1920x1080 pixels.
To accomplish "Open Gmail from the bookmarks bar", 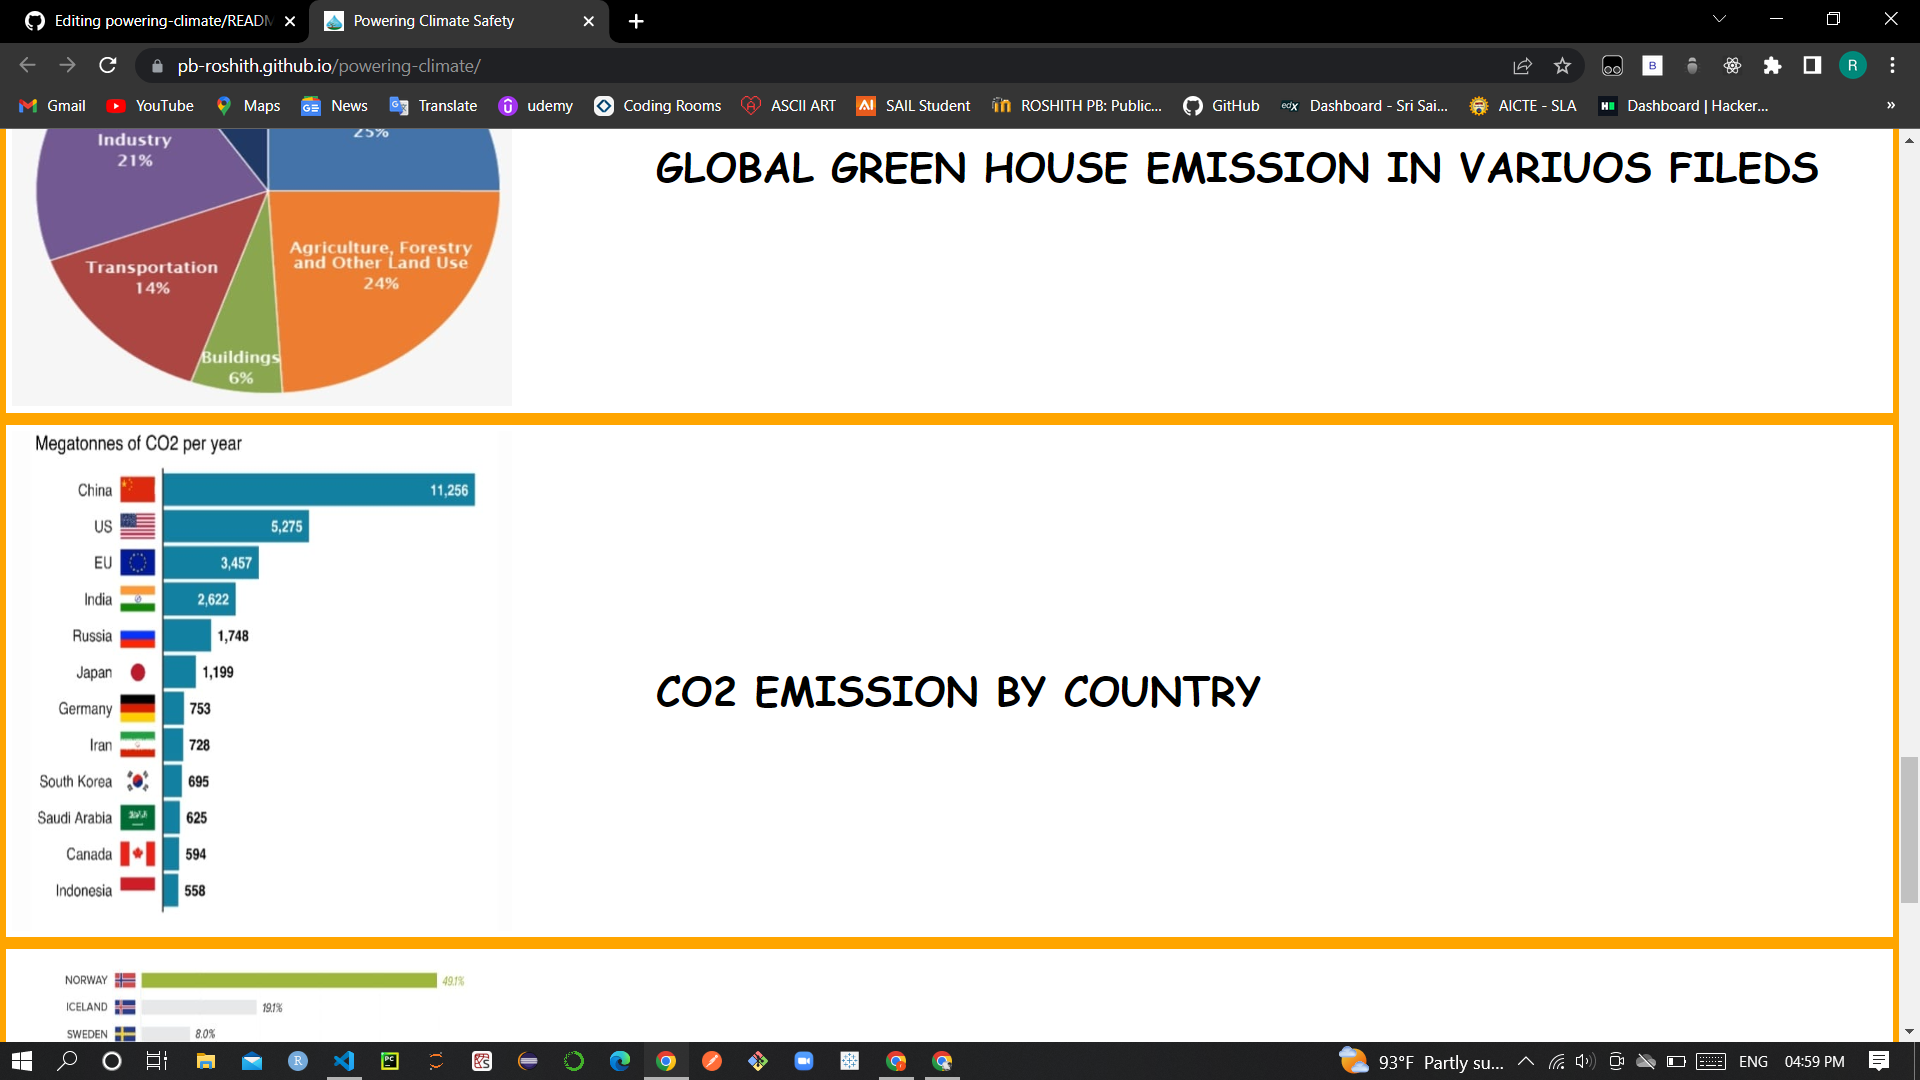I will click(x=51, y=105).
